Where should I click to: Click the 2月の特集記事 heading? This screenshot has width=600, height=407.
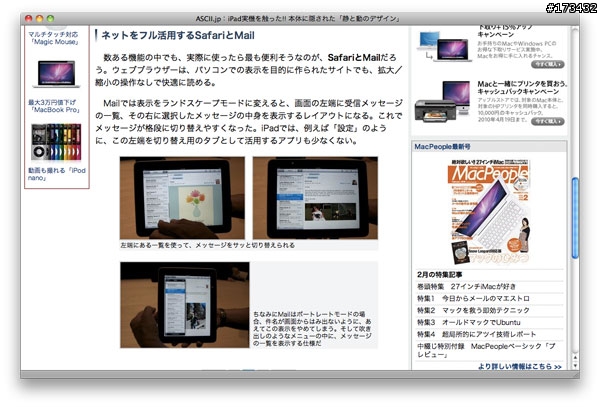(x=439, y=275)
